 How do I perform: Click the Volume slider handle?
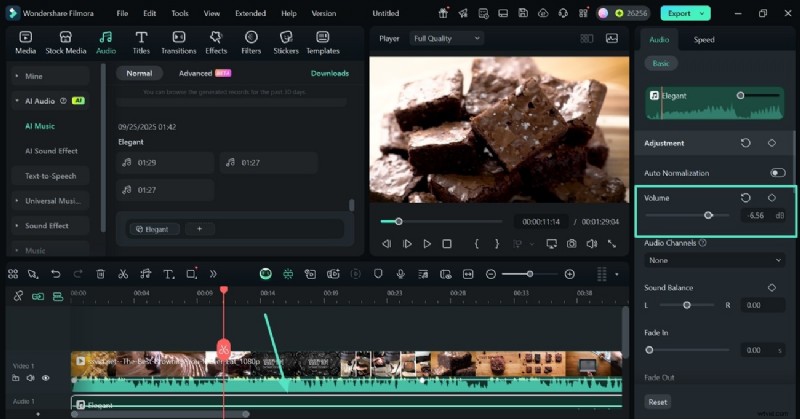coord(708,215)
